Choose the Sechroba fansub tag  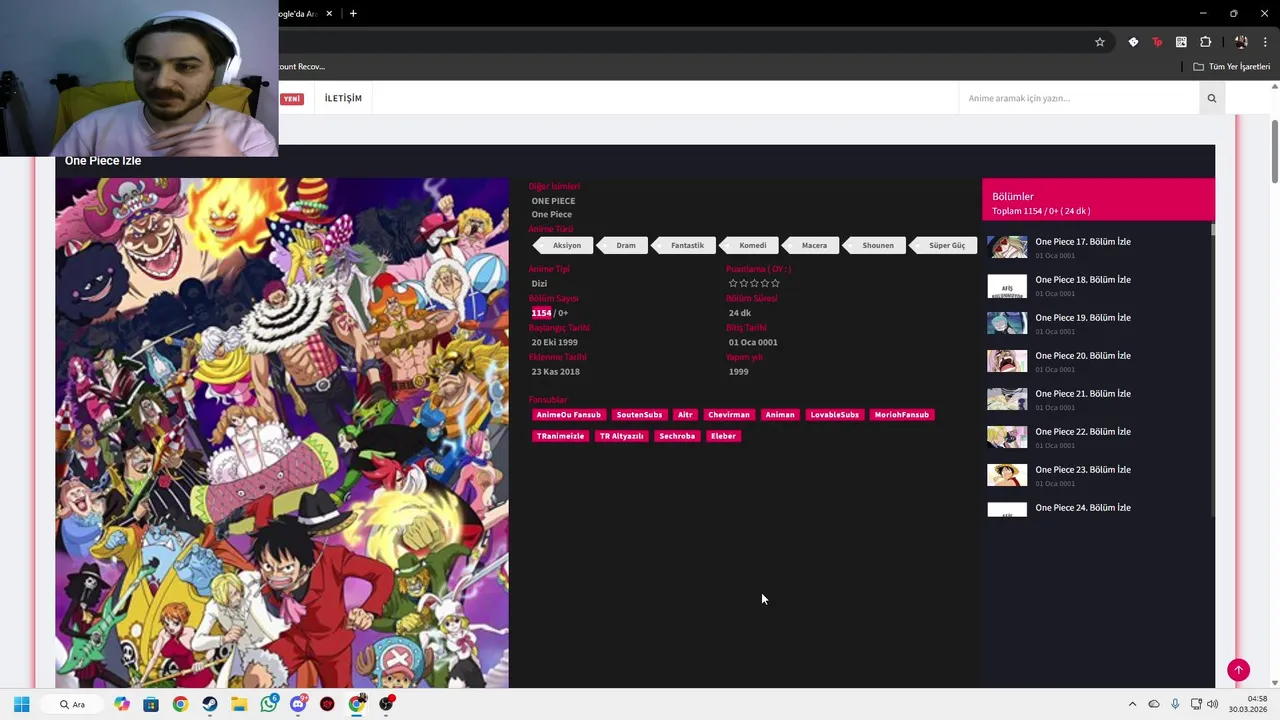pyautogui.click(x=677, y=436)
